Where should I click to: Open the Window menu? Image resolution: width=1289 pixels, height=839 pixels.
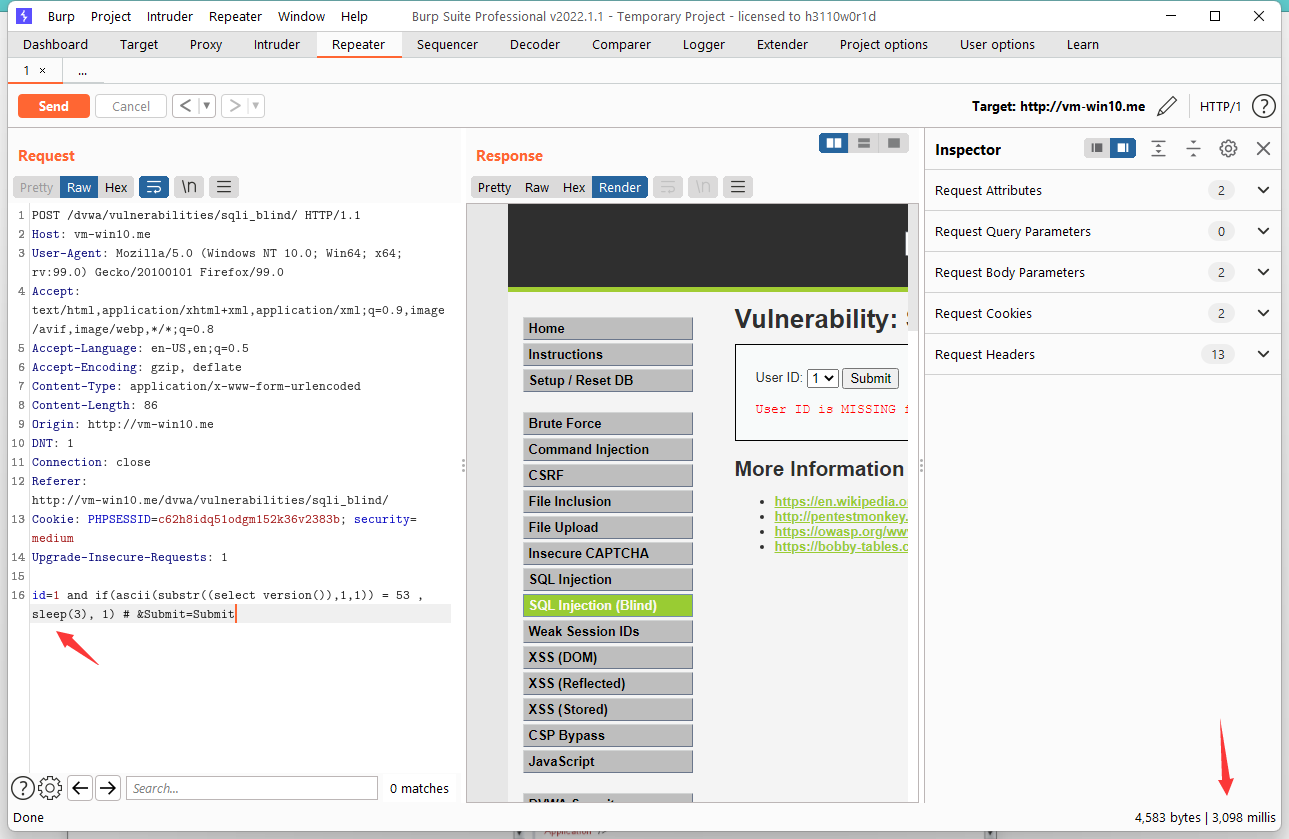tap(301, 16)
